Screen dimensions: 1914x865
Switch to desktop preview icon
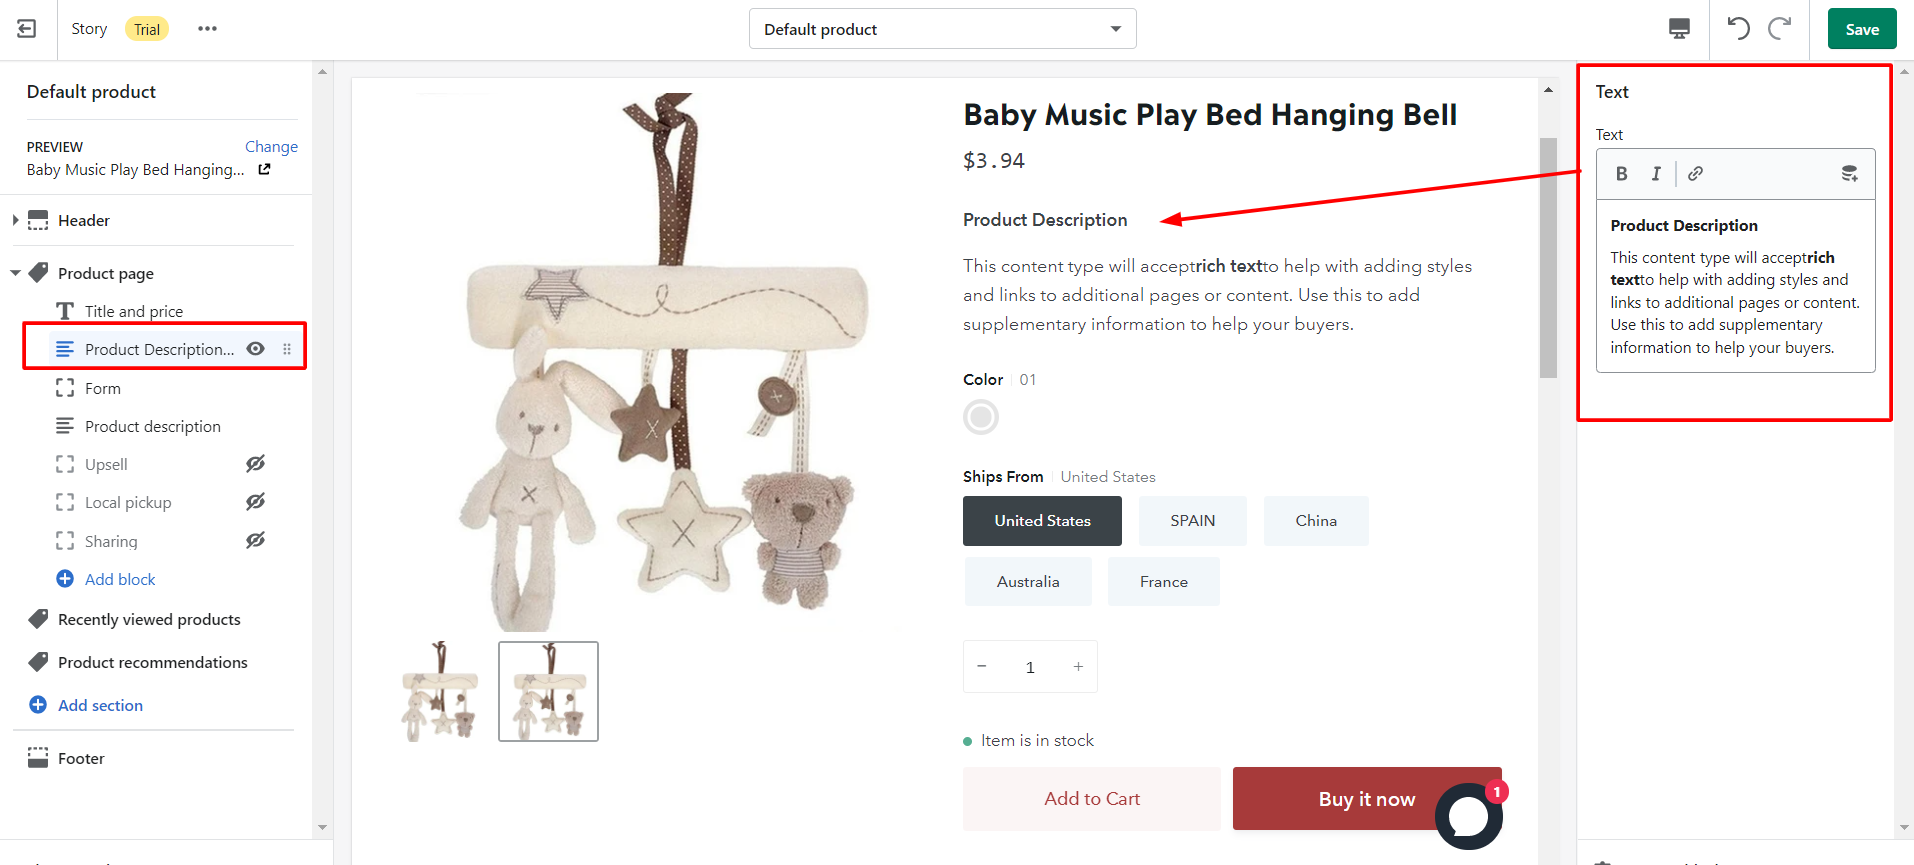(x=1679, y=29)
